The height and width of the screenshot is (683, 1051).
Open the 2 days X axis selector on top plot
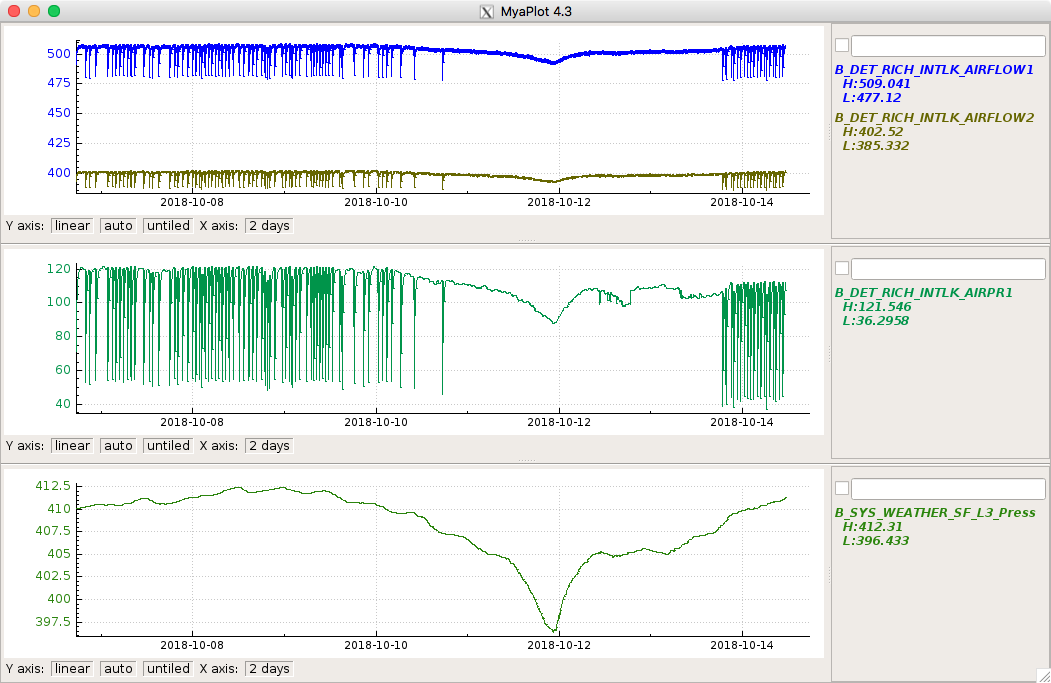tap(269, 225)
